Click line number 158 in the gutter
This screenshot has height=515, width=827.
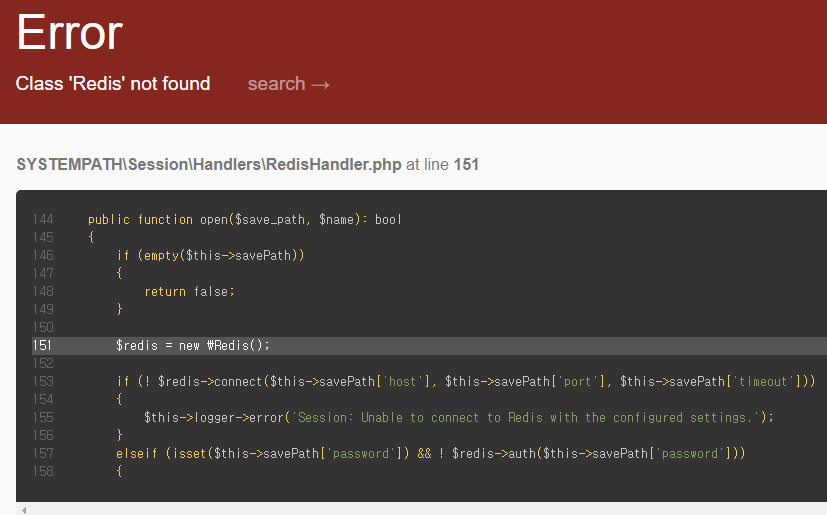[x=43, y=471]
